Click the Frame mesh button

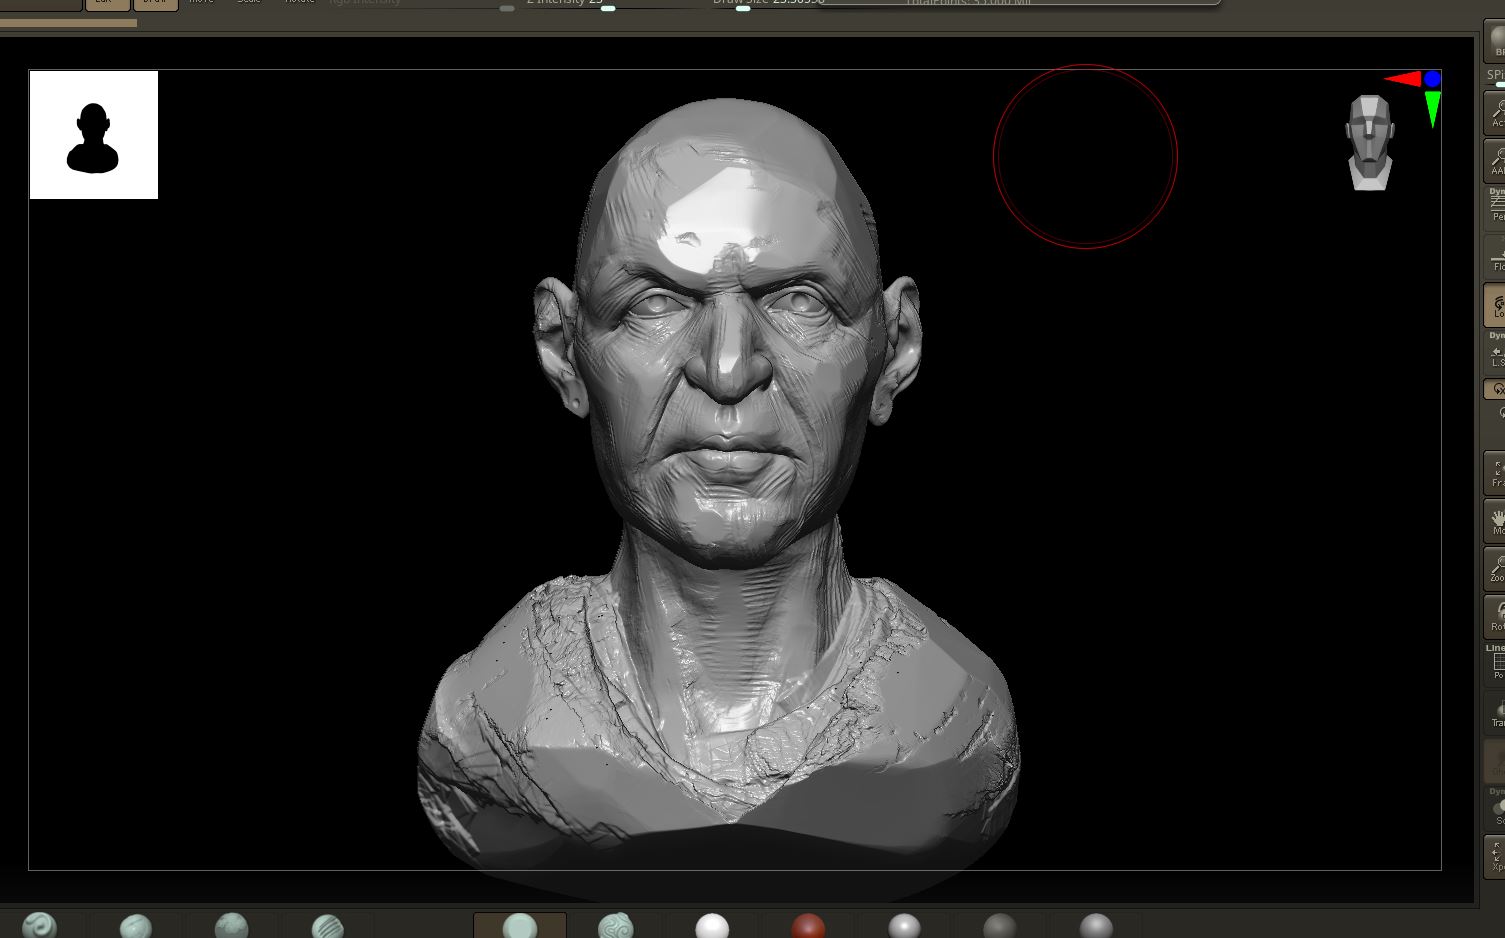click(x=1495, y=472)
